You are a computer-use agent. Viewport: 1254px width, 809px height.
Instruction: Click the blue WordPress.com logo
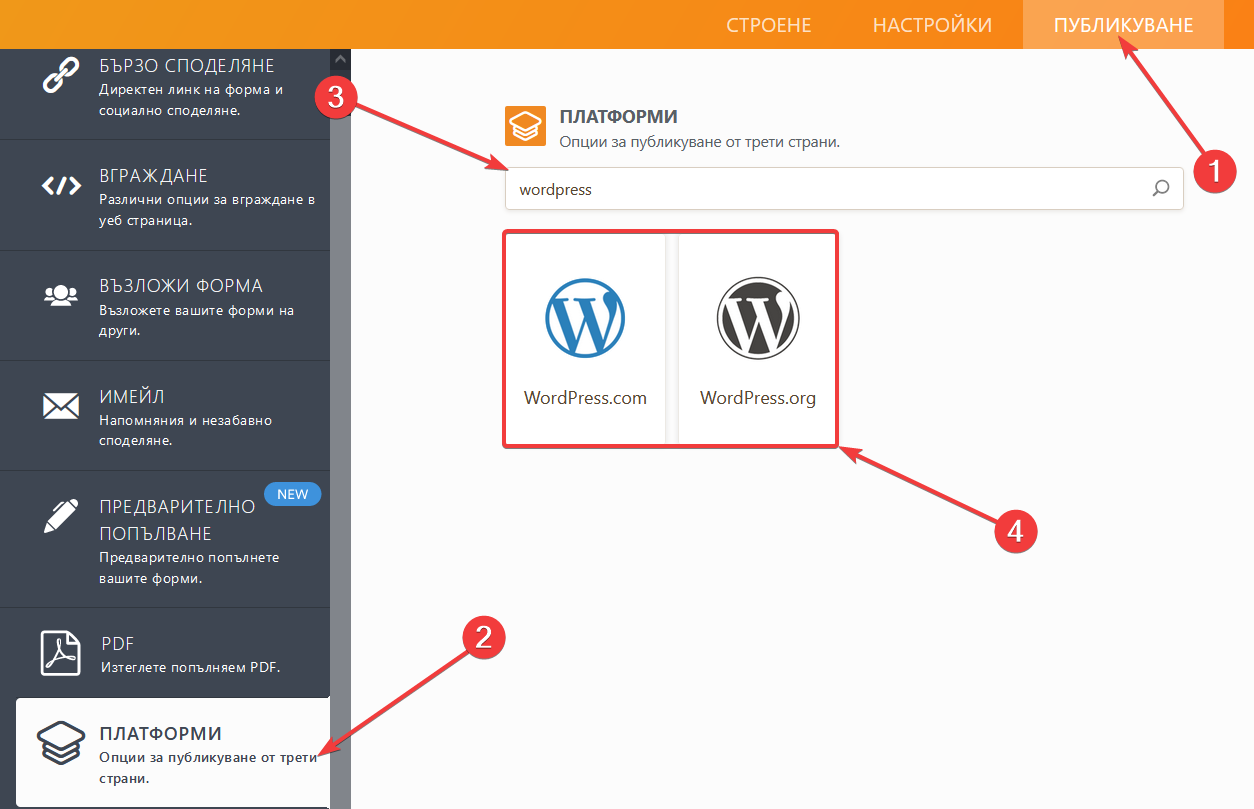(585, 317)
